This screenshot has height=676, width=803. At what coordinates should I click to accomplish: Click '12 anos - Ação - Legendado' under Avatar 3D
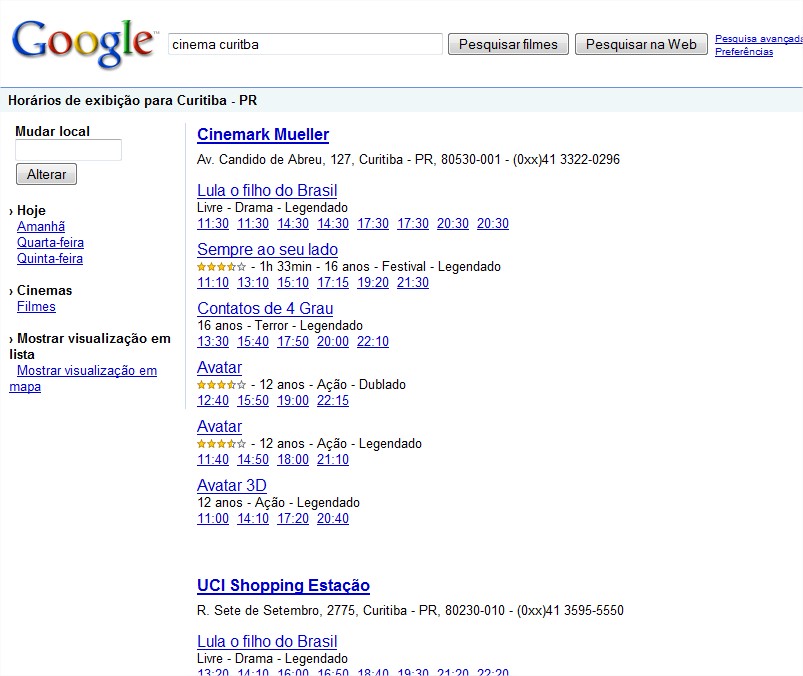(x=279, y=502)
